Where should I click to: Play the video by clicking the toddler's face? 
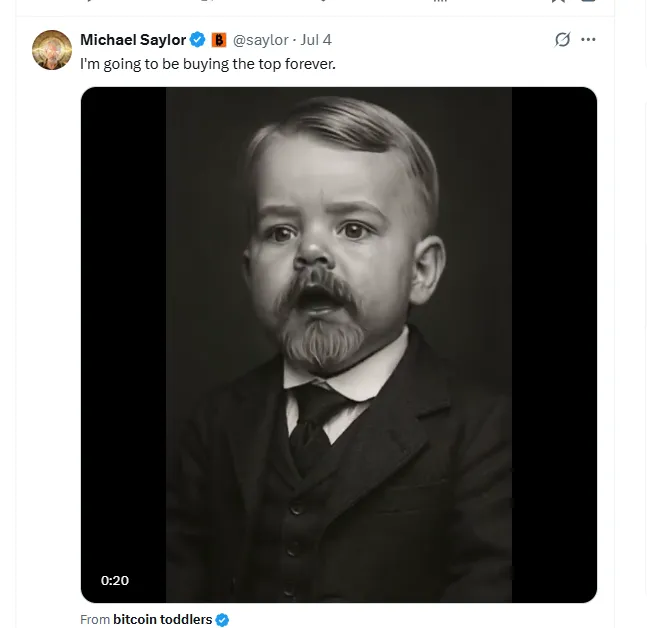pyautogui.click(x=330, y=240)
